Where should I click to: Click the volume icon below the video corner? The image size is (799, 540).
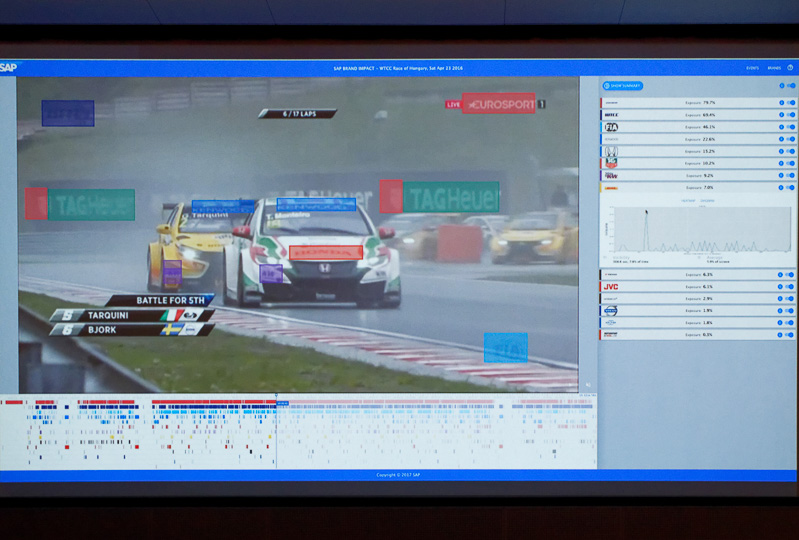click(588, 385)
